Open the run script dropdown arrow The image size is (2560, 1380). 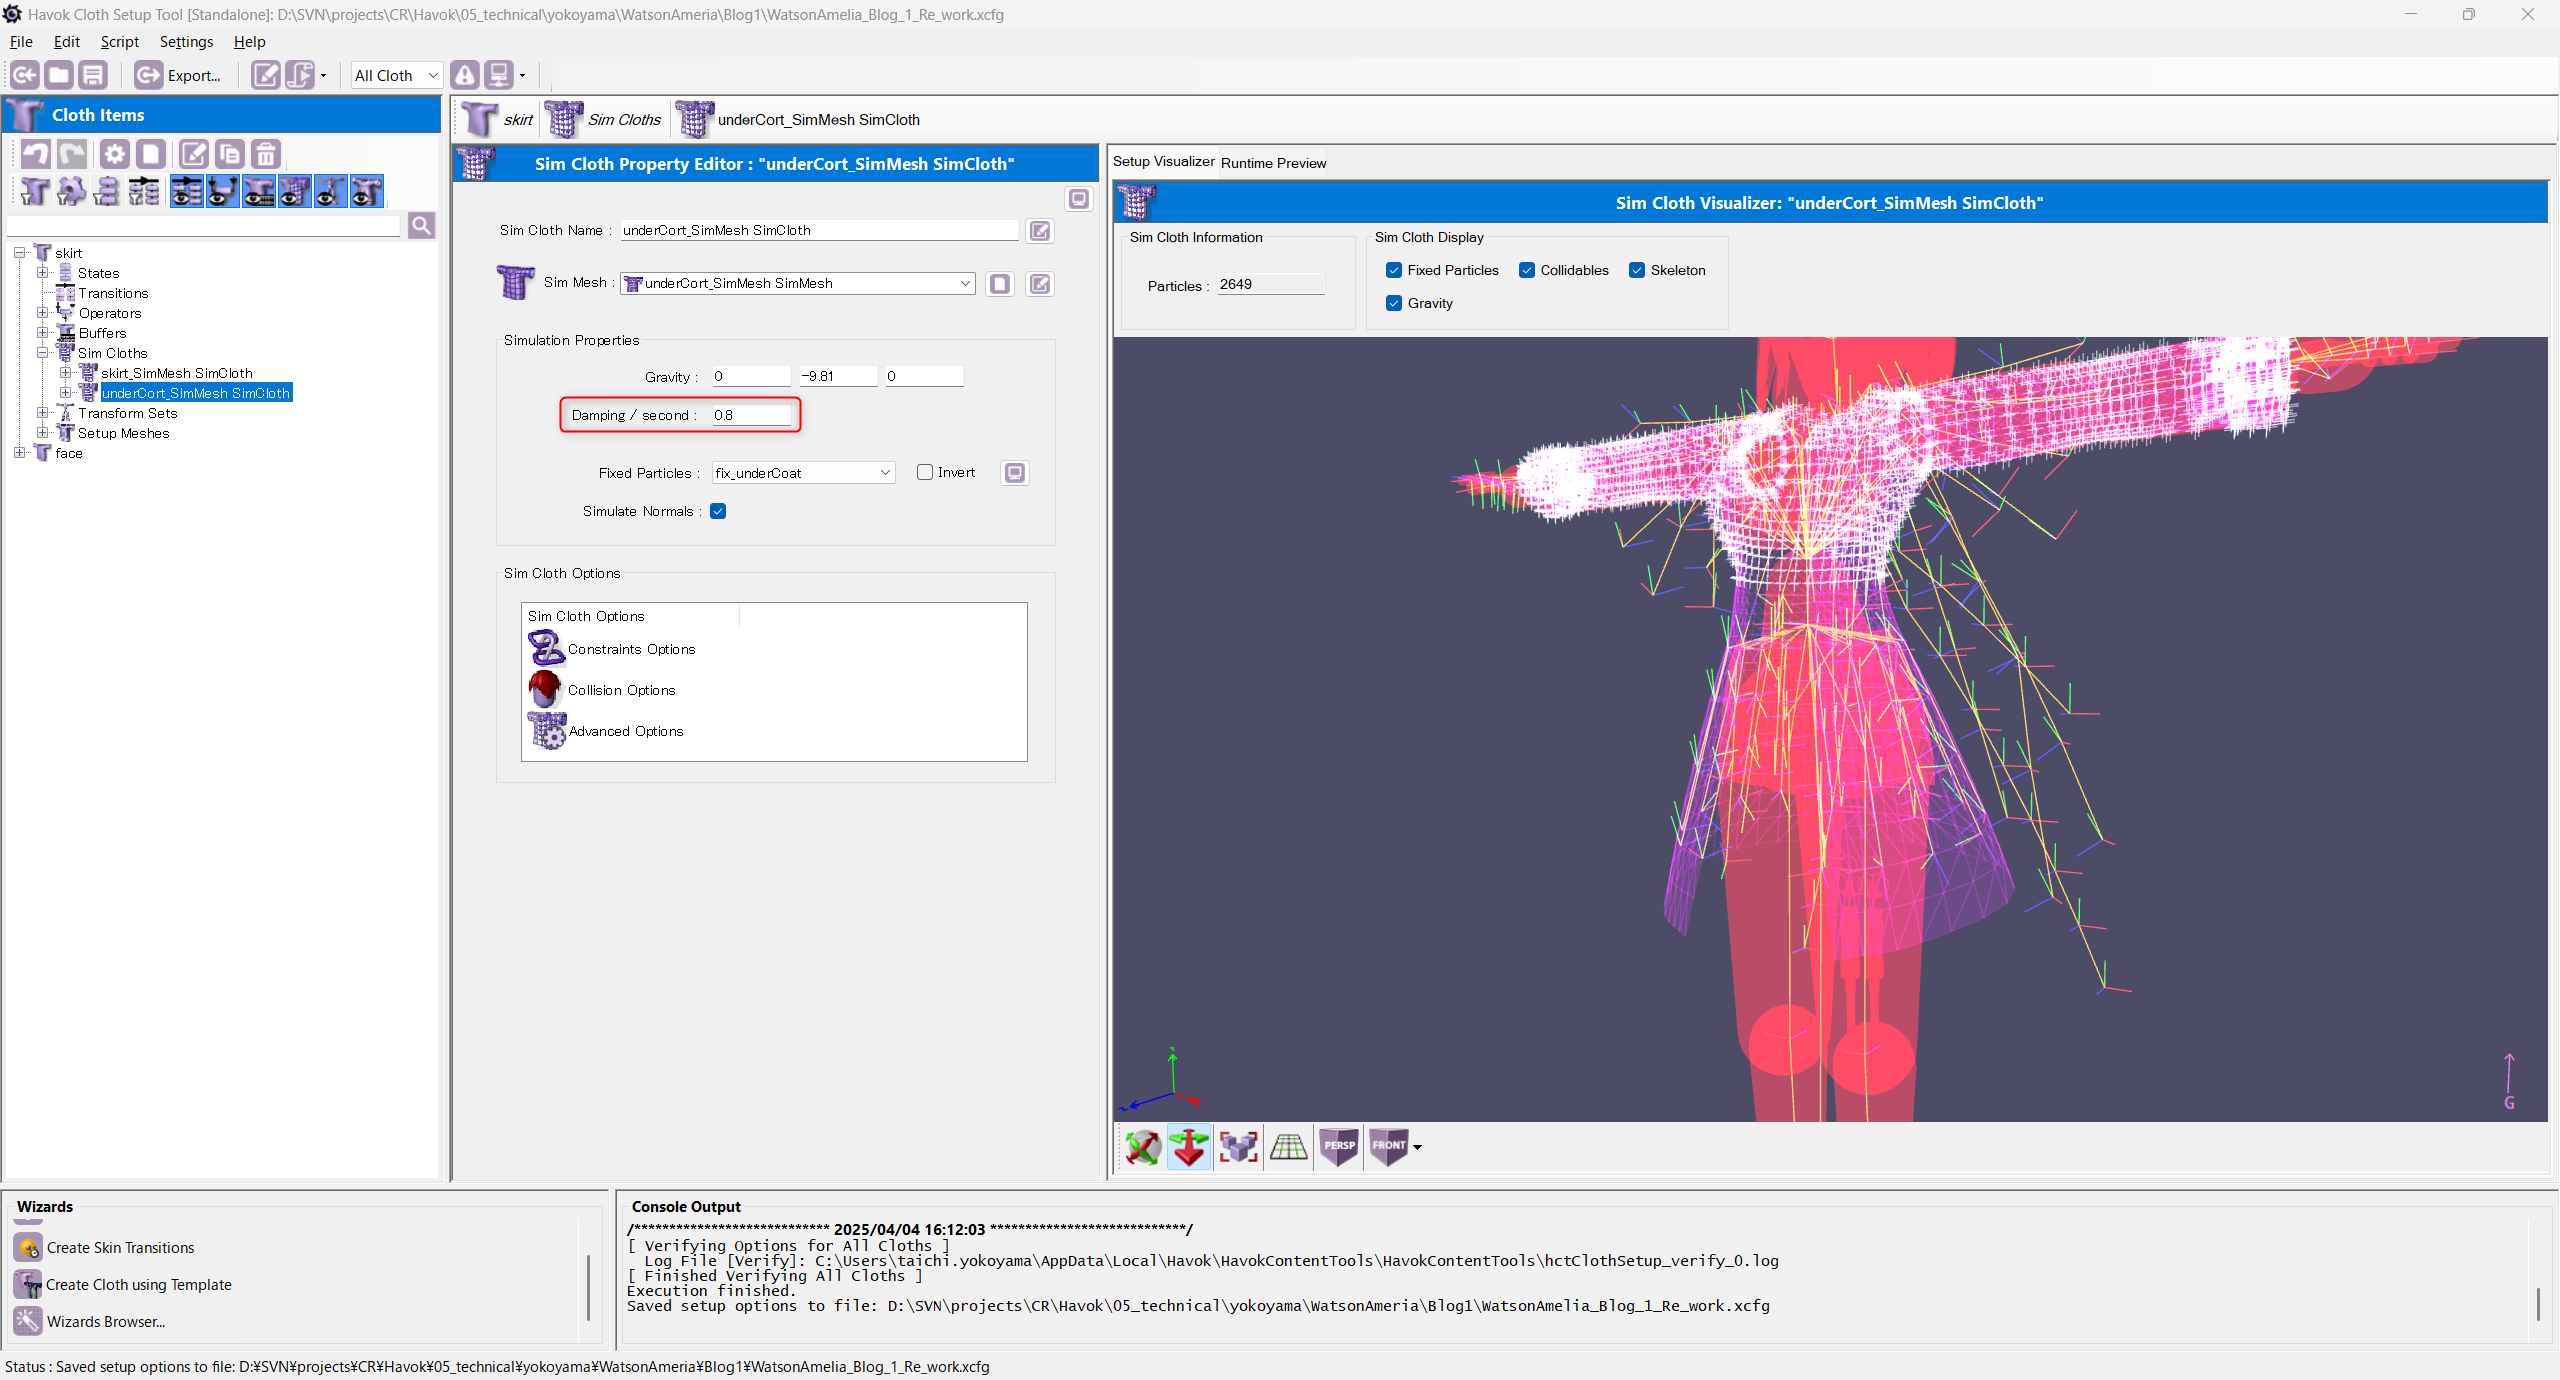pyautogui.click(x=323, y=75)
